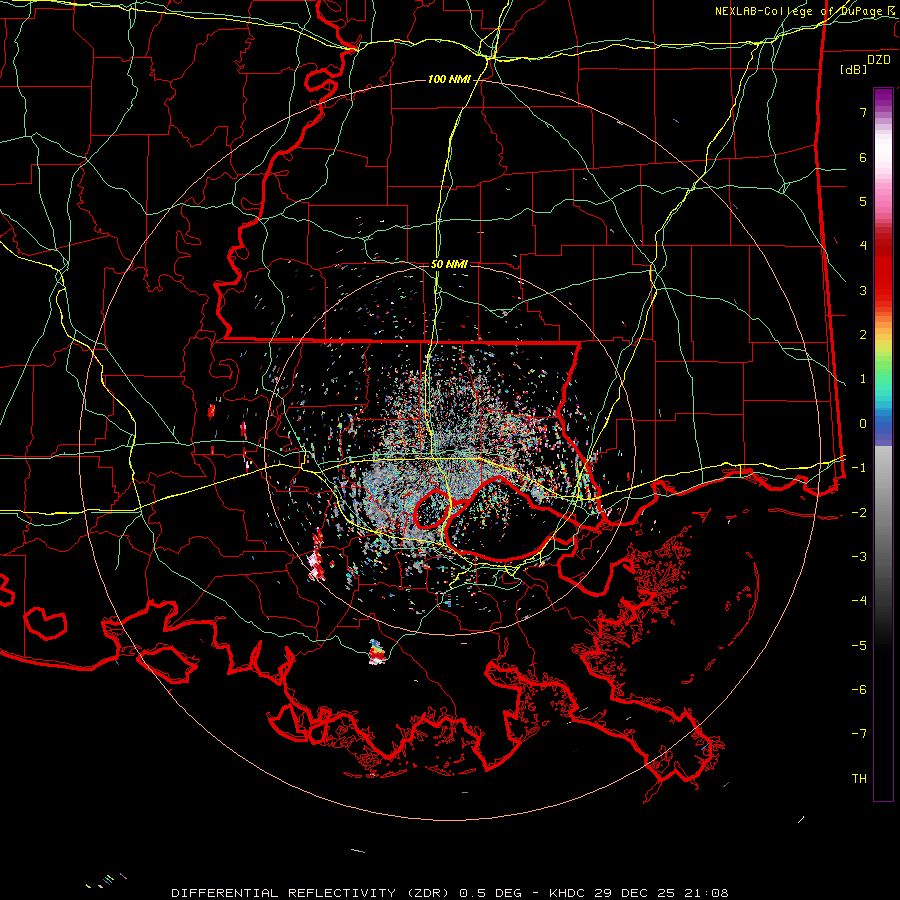Select the 50 NMI range ring label
Image resolution: width=900 pixels, height=900 pixels.
pos(449,264)
